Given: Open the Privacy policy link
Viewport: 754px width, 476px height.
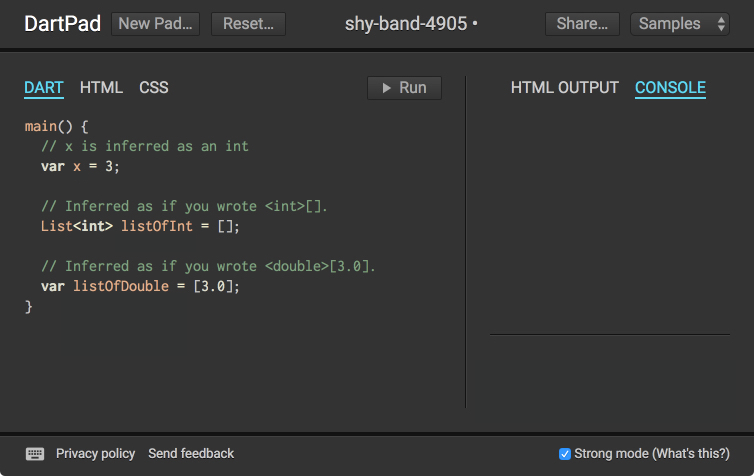Looking at the screenshot, I should point(95,453).
